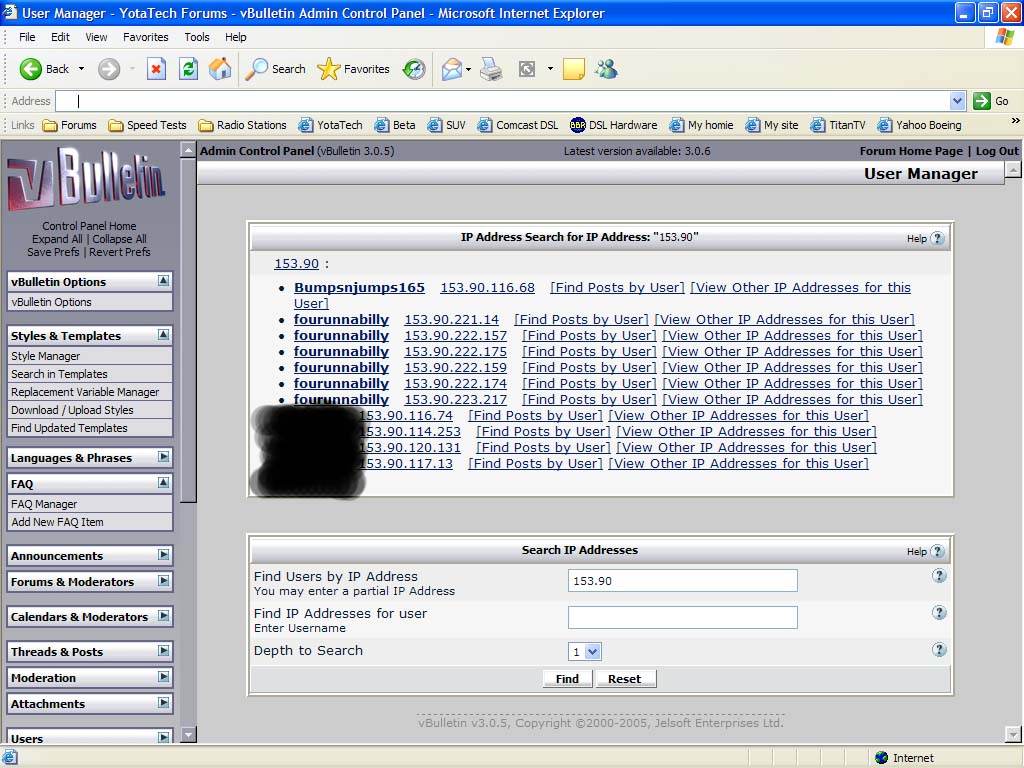Click the main page scroll down arrow

(x=1012, y=735)
